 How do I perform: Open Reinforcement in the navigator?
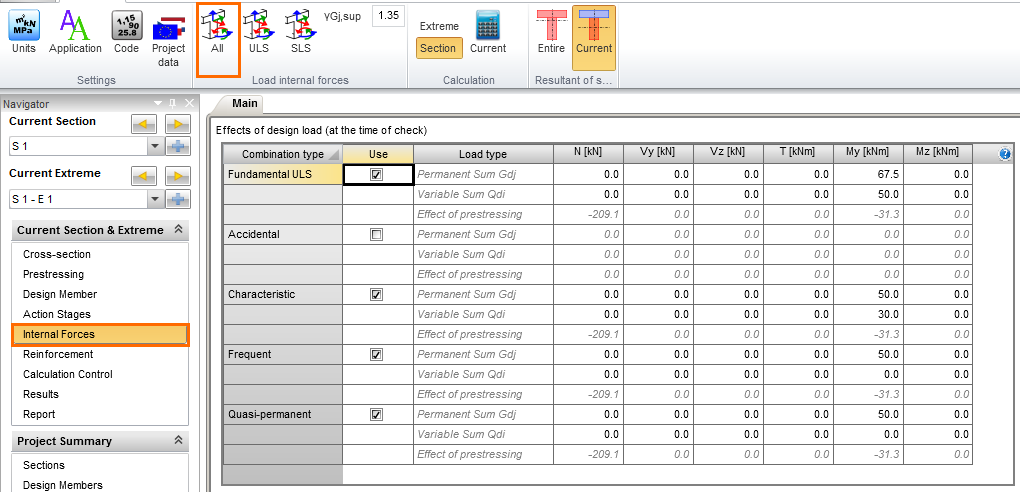58,354
